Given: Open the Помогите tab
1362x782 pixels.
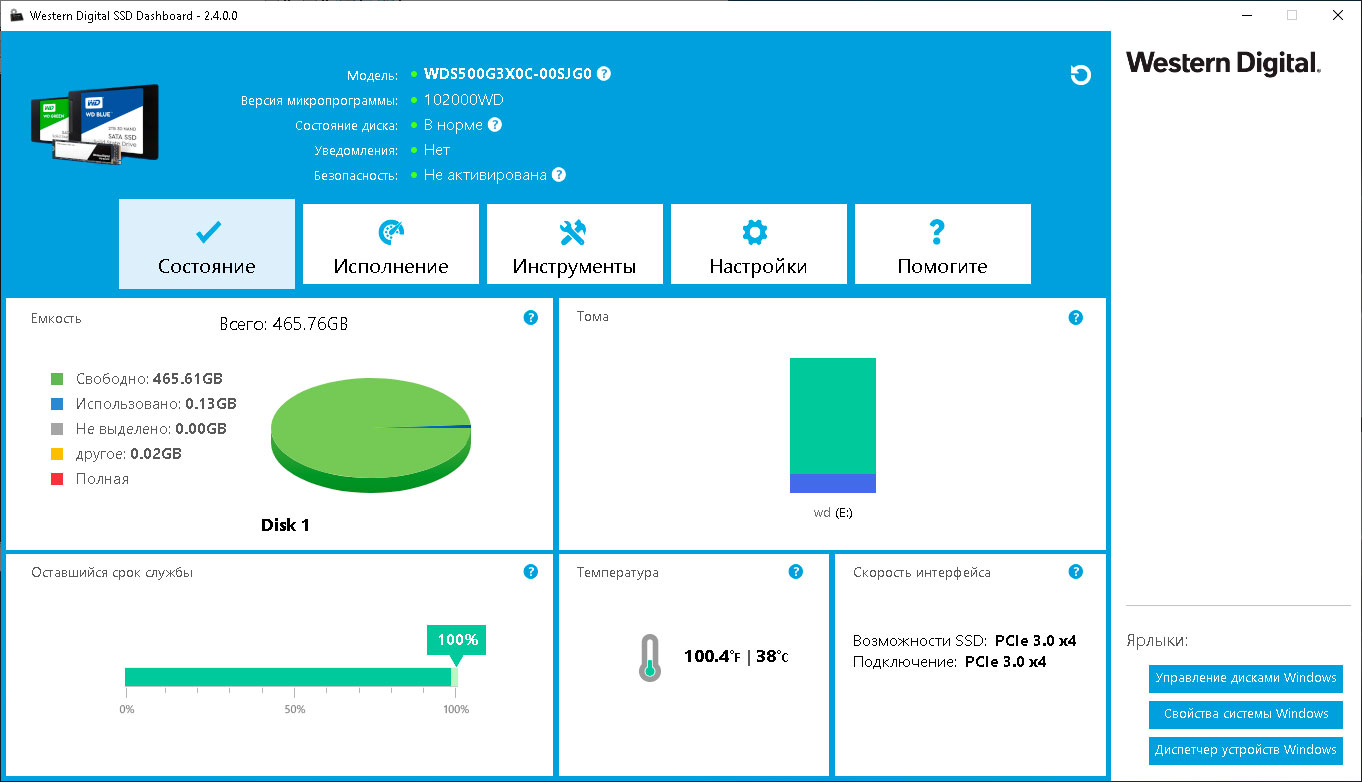Looking at the screenshot, I should tap(943, 244).
